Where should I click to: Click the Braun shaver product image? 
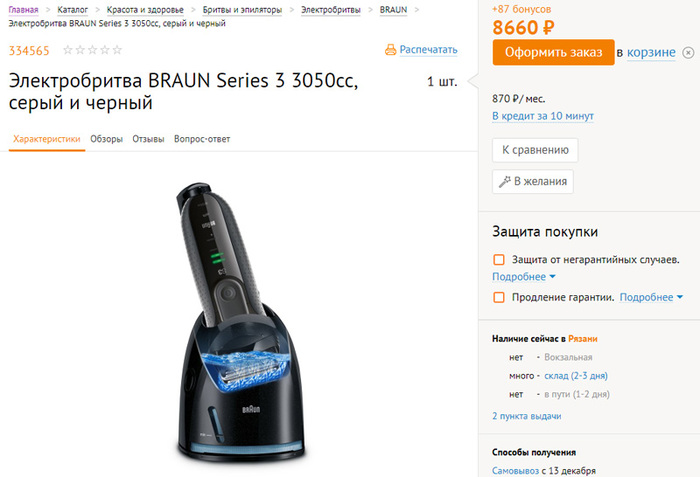pyautogui.click(x=239, y=322)
